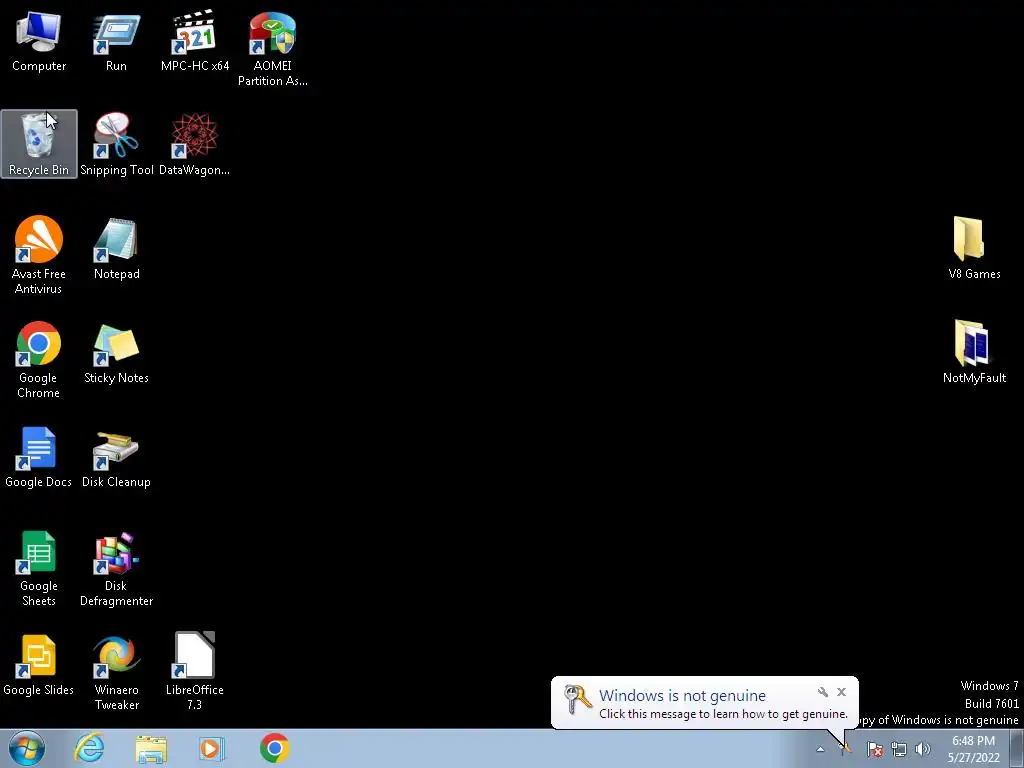The height and width of the screenshot is (768, 1024).
Task: Select the Computer desktop icon
Action: [39, 42]
